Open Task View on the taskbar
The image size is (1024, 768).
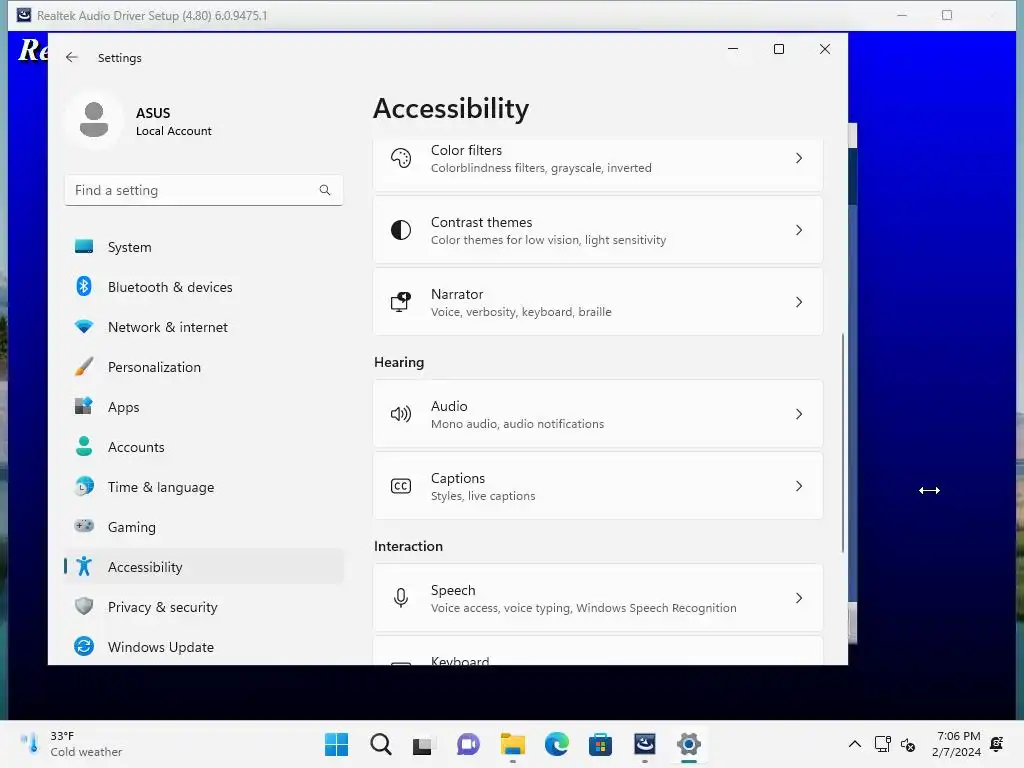(423, 745)
